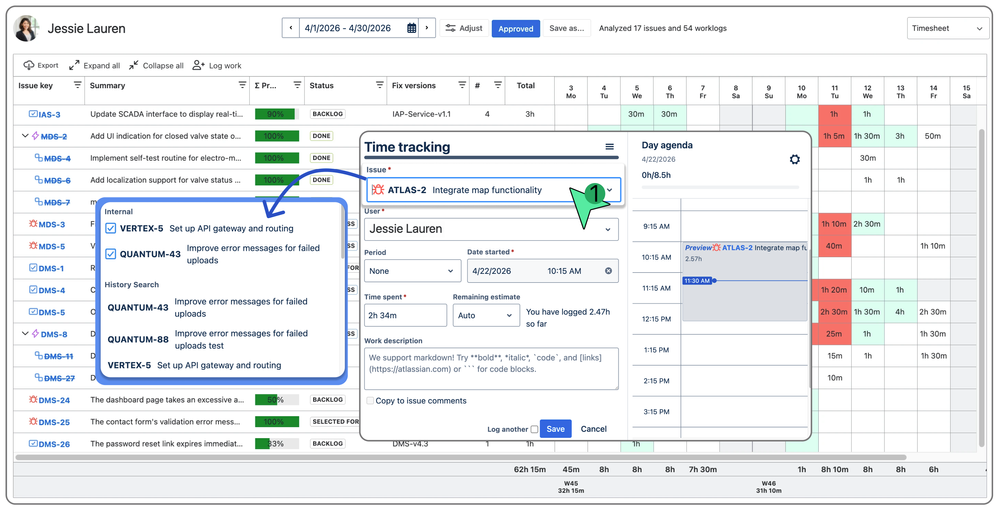Screen dimensions: 999x509
Task: Click the SELECTED FOR status of DMS-25
Action: tap(334, 422)
